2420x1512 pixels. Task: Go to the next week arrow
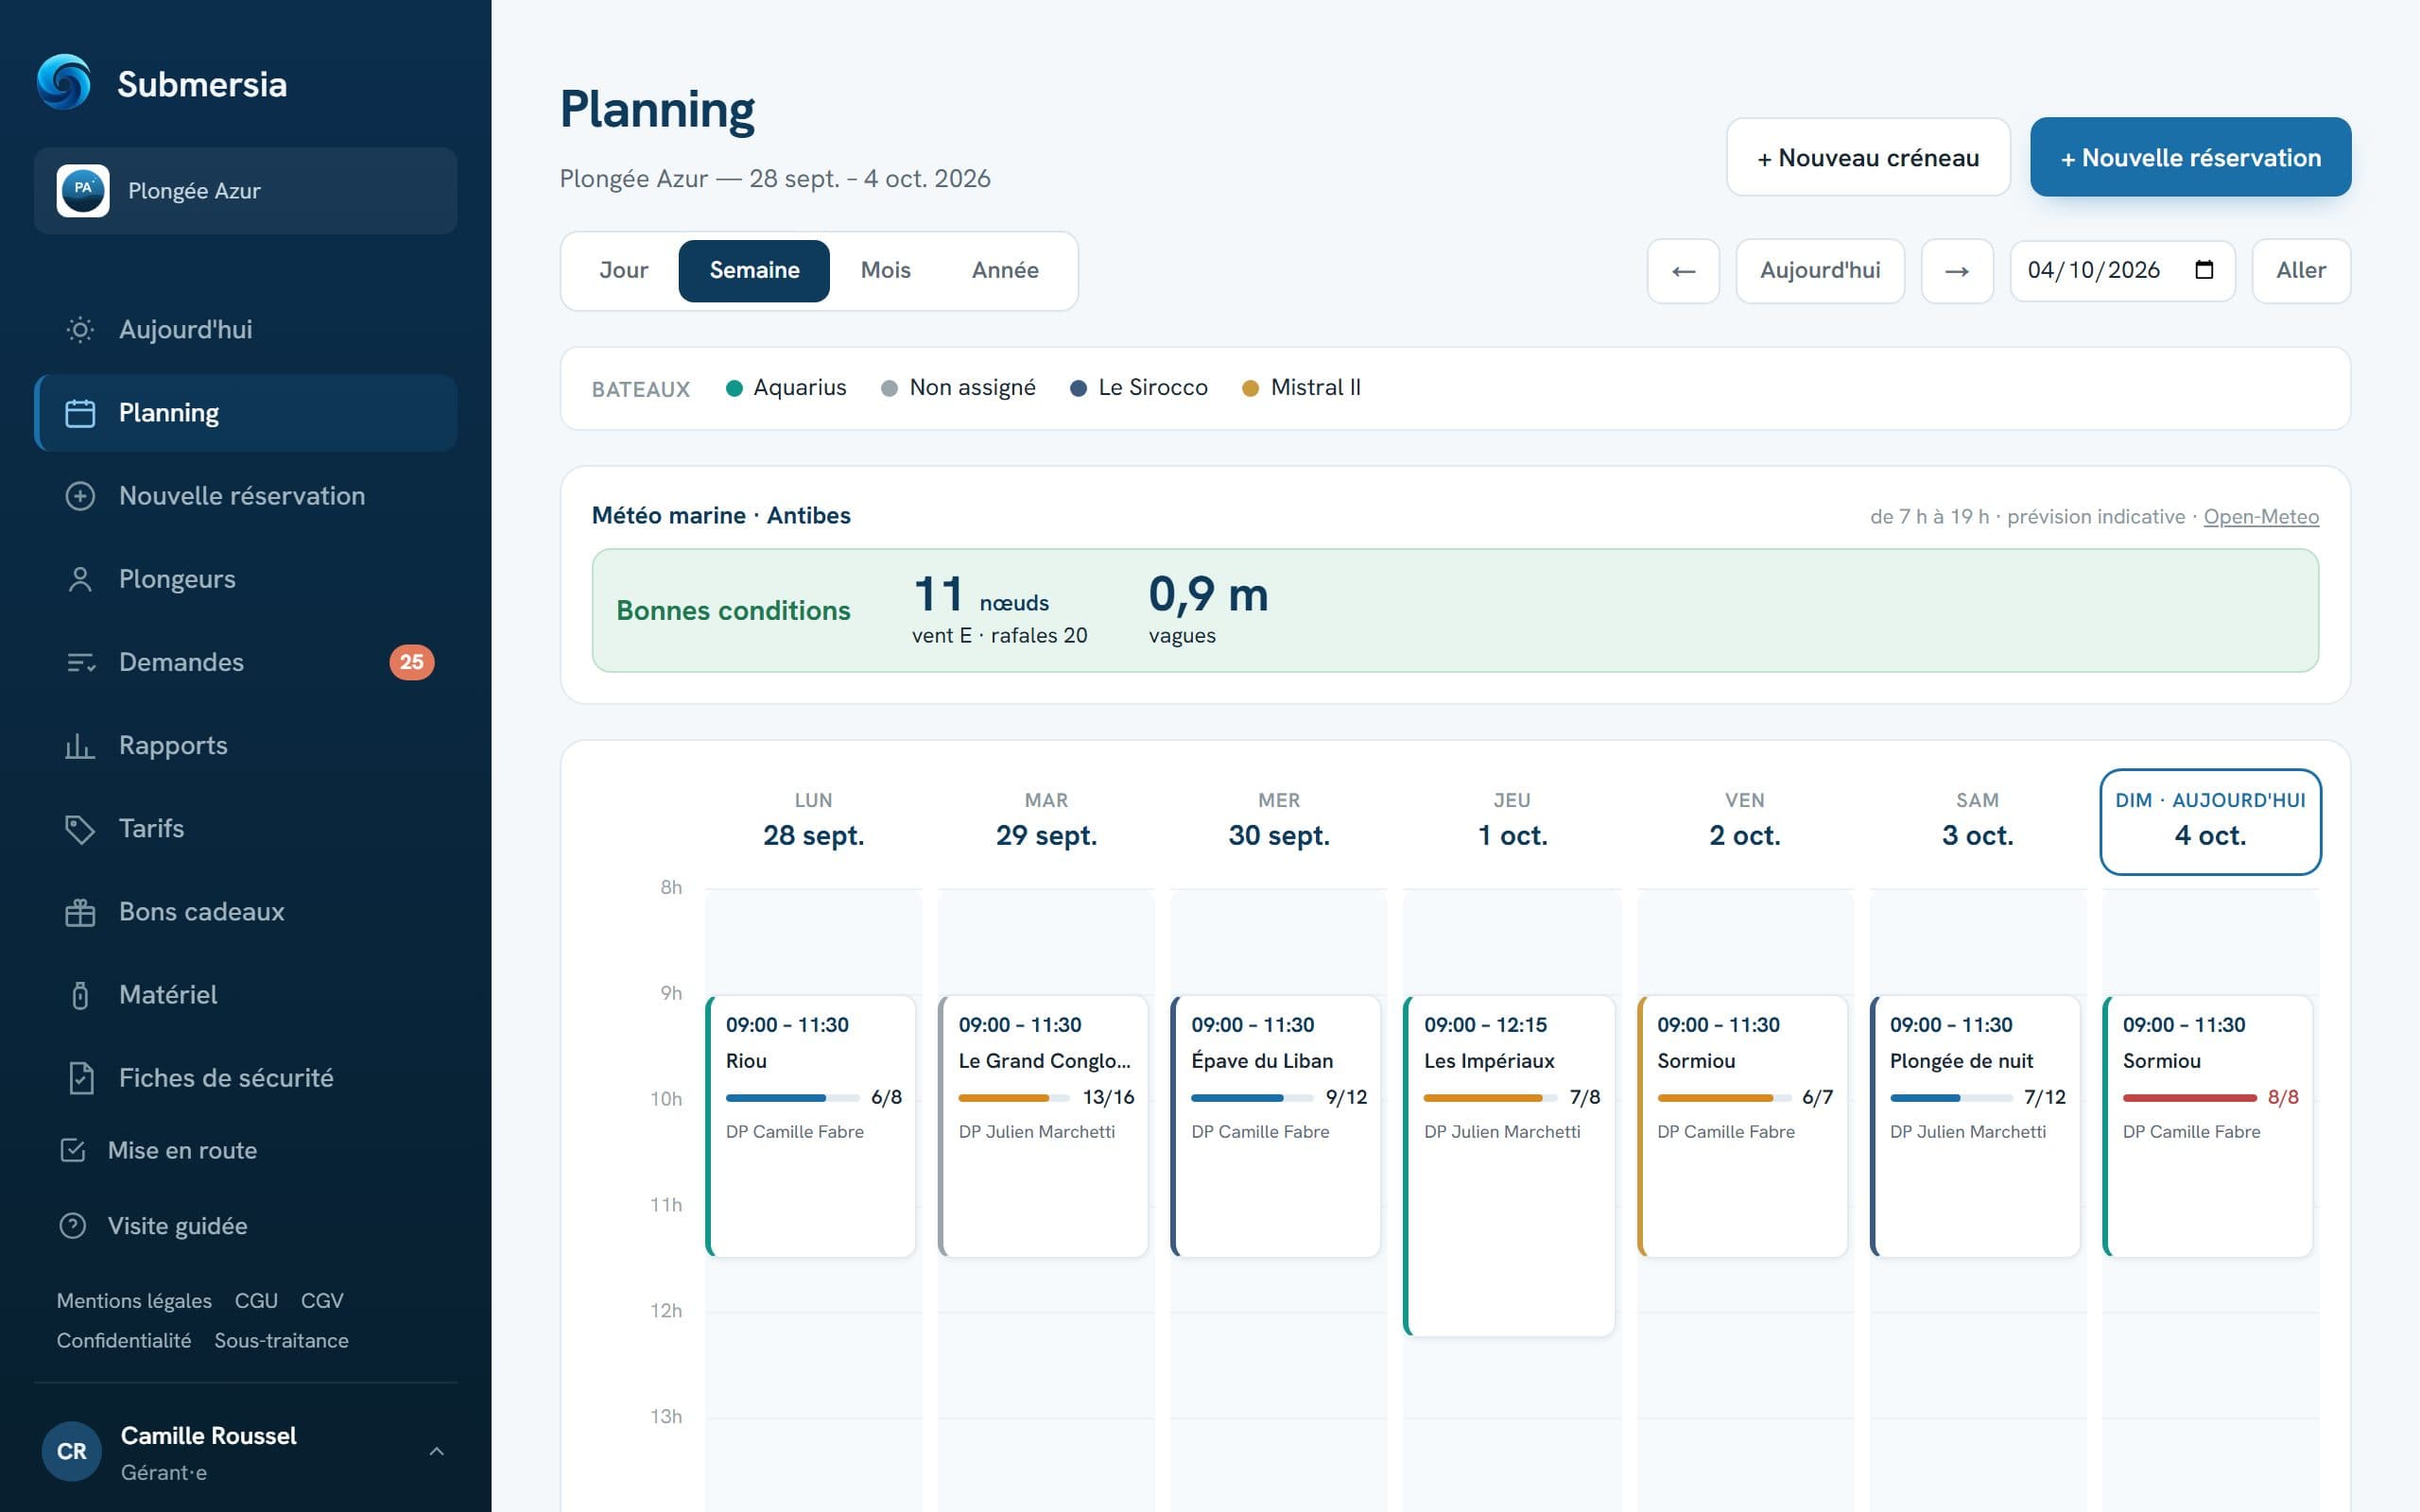tap(1957, 271)
